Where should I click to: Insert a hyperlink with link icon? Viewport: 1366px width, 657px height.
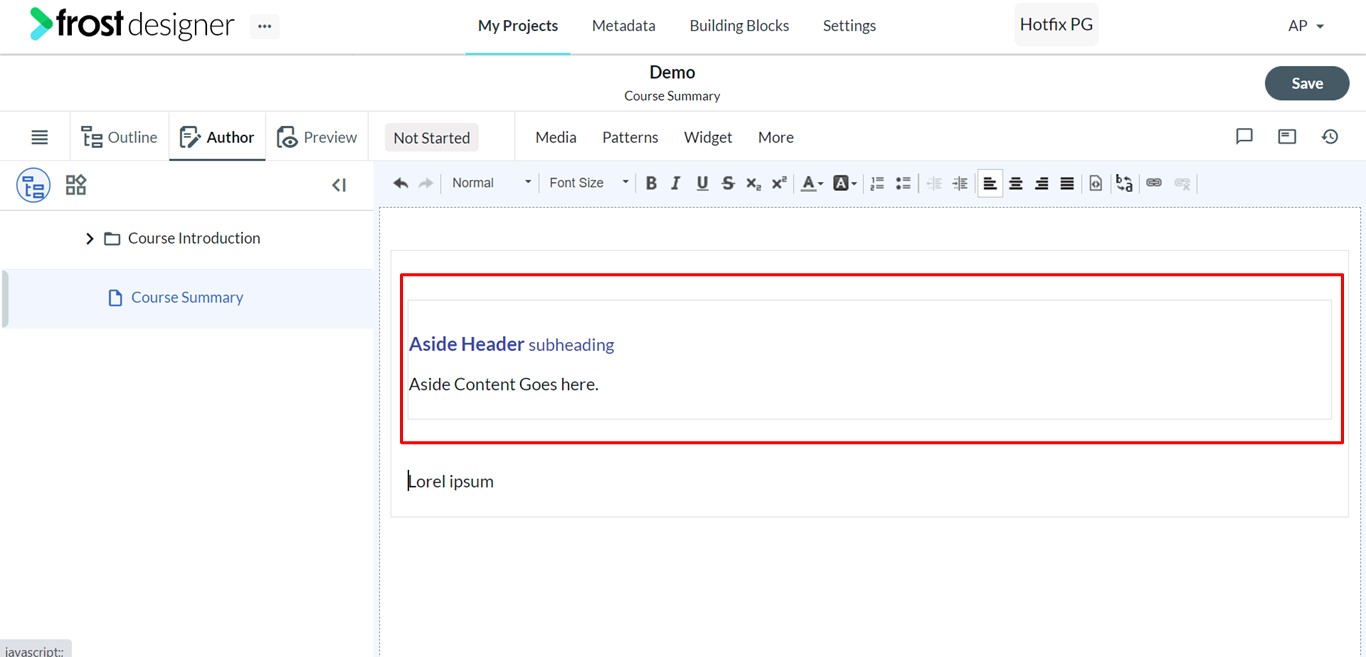(1154, 183)
